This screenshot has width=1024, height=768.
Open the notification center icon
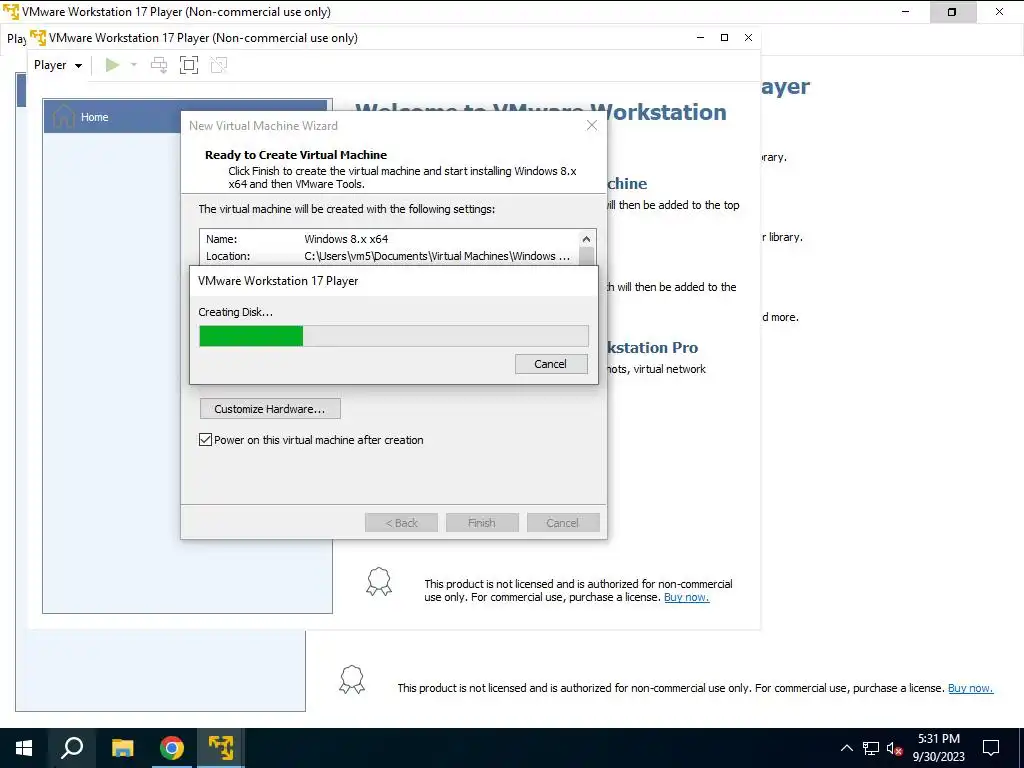[991, 748]
